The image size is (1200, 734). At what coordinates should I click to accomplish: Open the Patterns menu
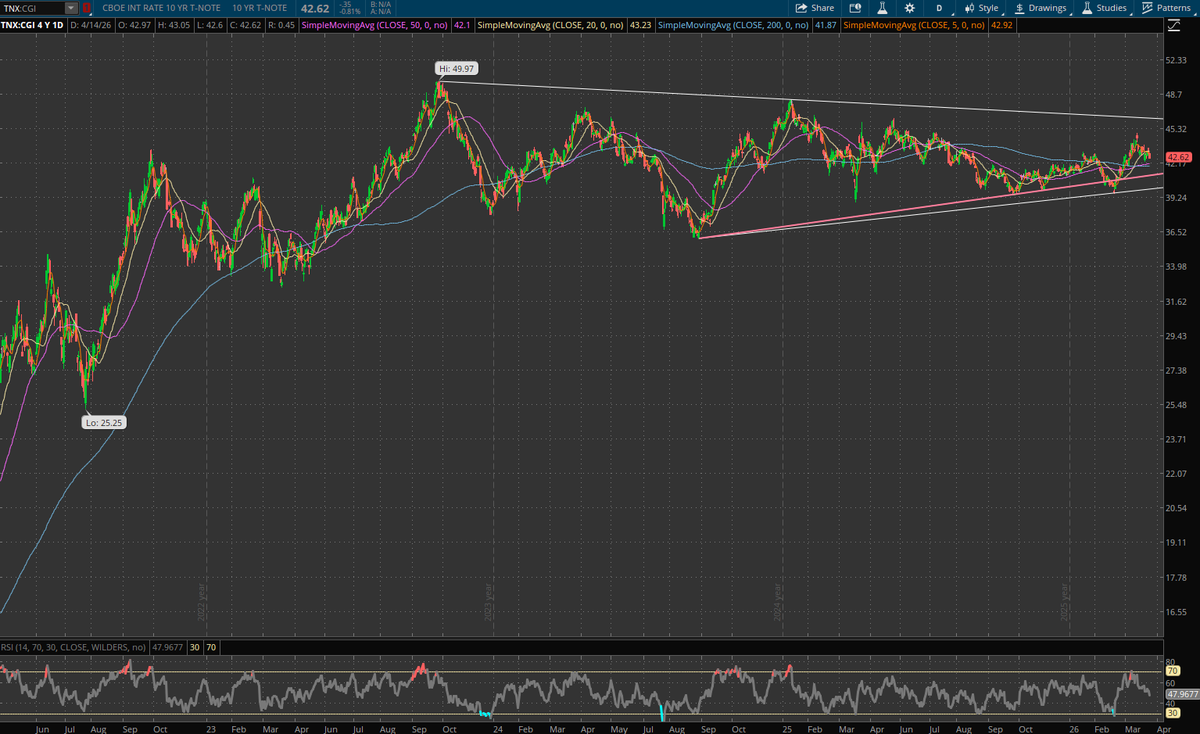(x=1170, y=8)
